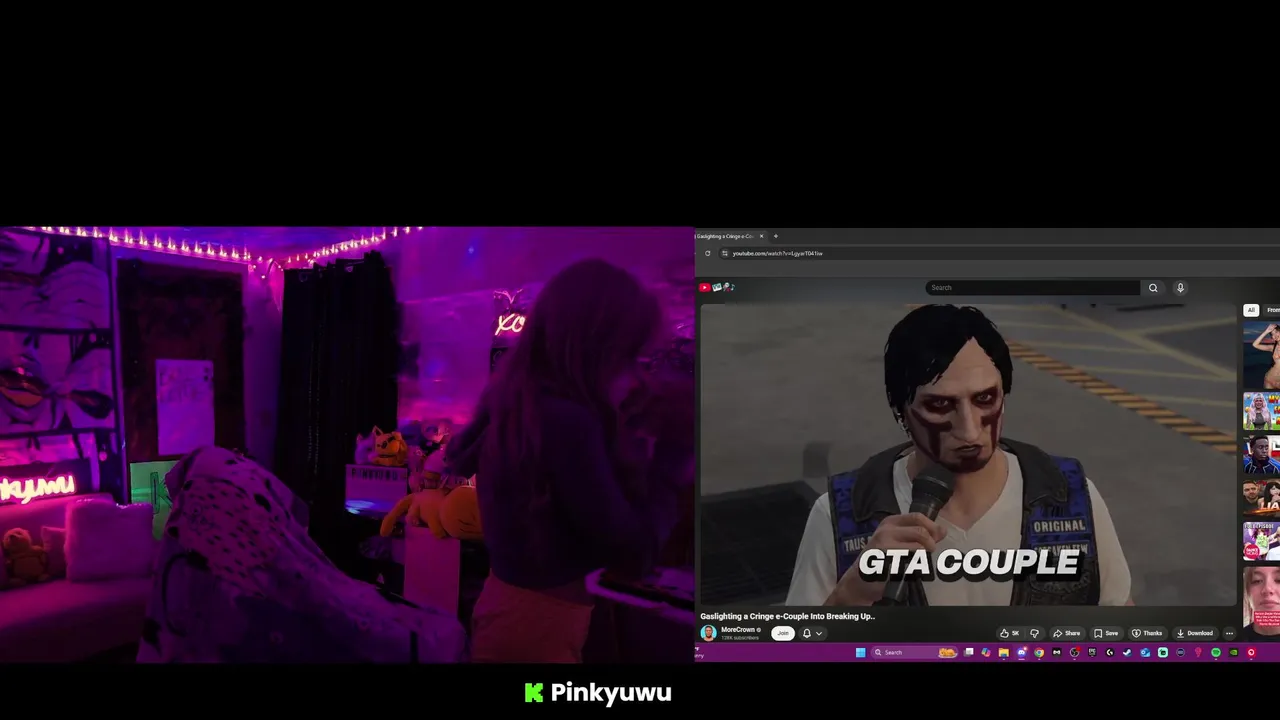
Task: Open a new browser tab with plus
Action: pos(775,236)
